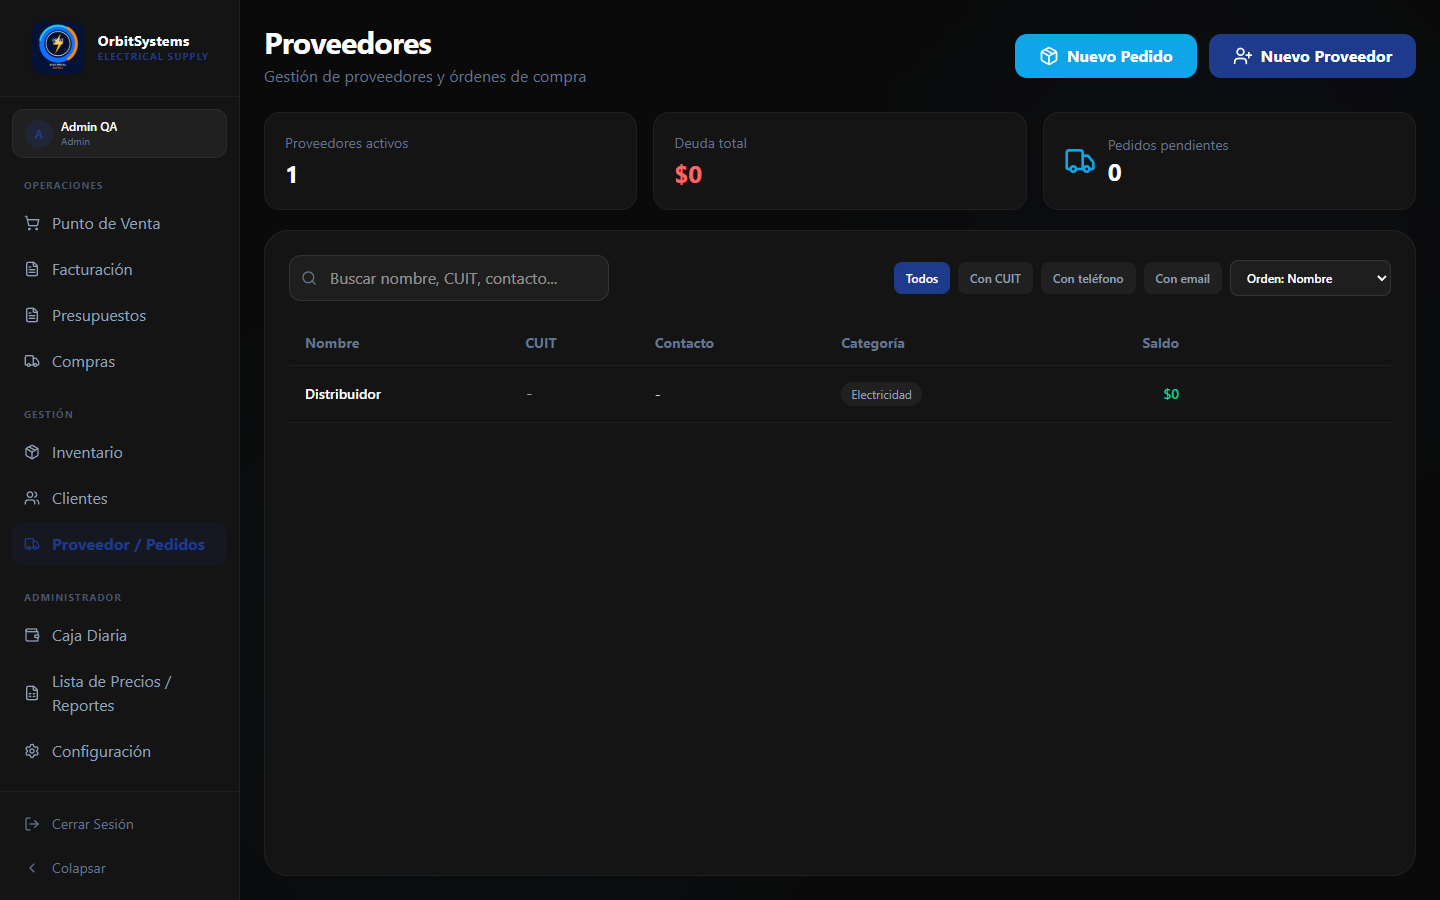
Task: Focus the Buscar nombre, CUIT, contacto search field
Action: pyautogui.click(x=449, y=278)
